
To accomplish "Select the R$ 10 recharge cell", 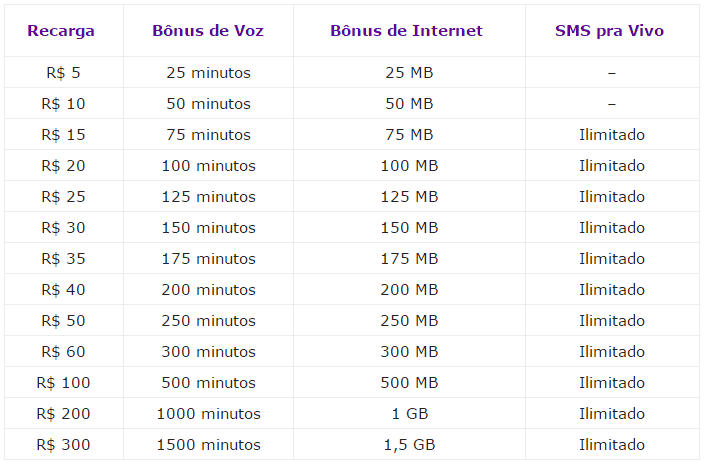I will coord(63,104).
